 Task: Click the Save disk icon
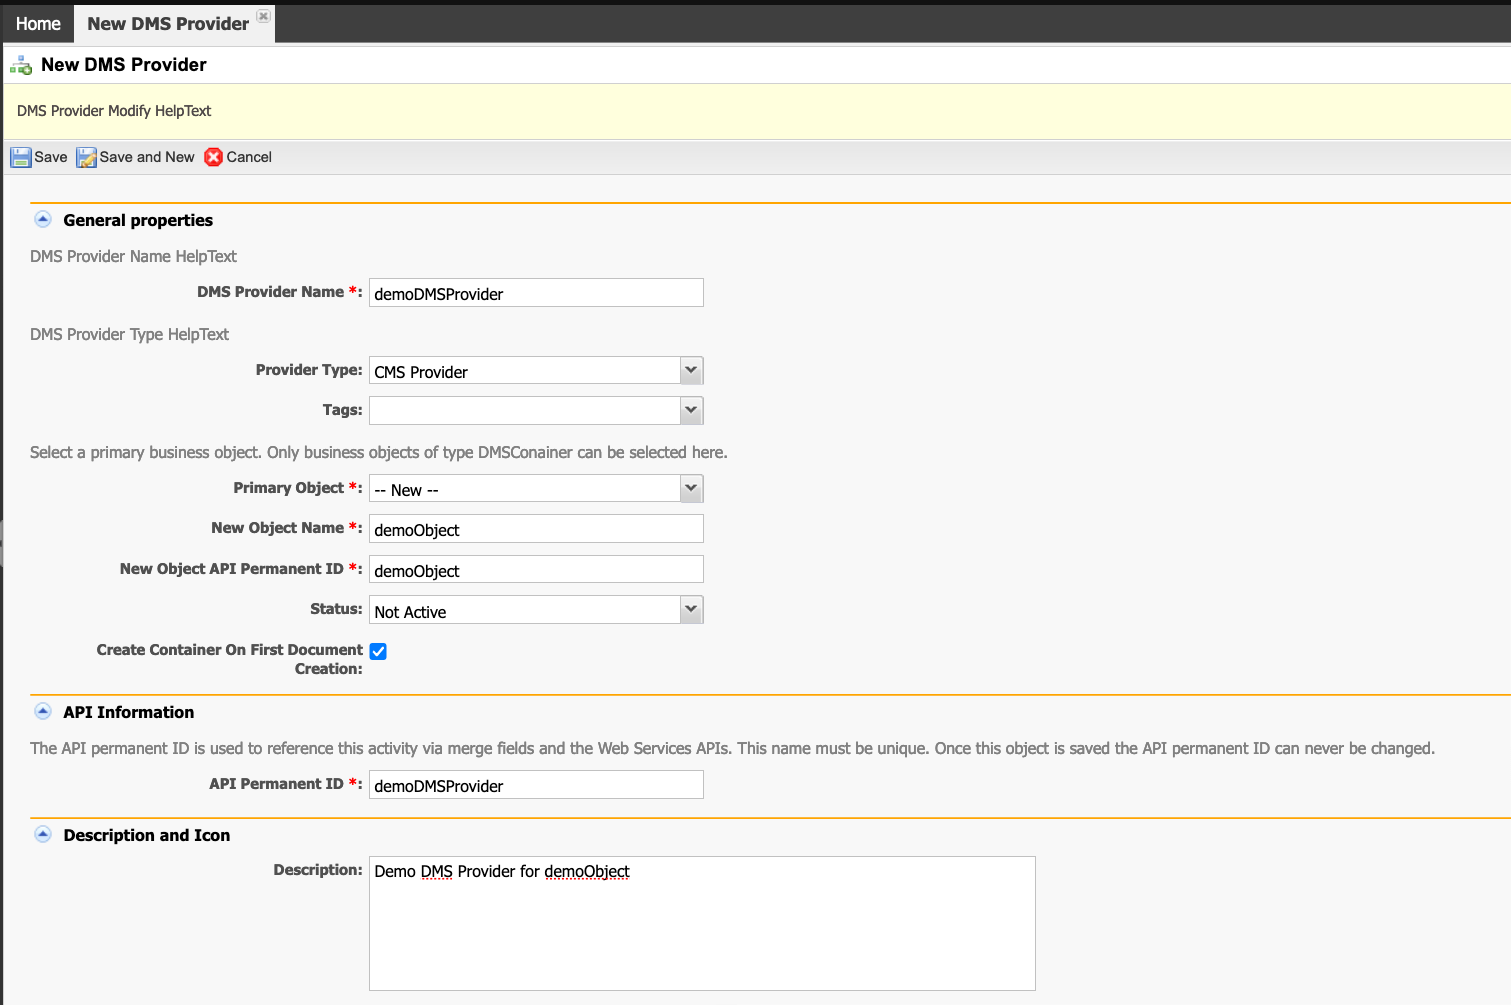(21, 157)
